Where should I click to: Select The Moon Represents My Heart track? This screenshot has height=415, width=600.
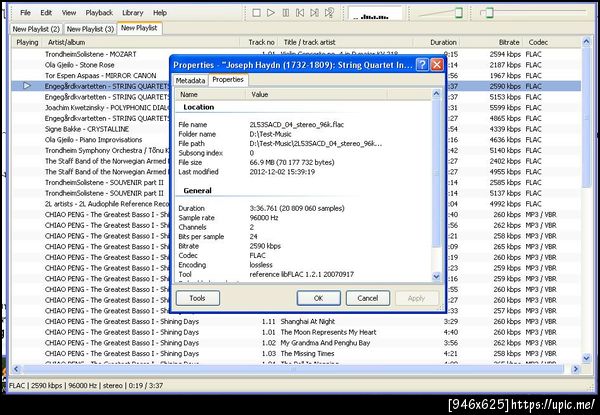coord(295,332)
